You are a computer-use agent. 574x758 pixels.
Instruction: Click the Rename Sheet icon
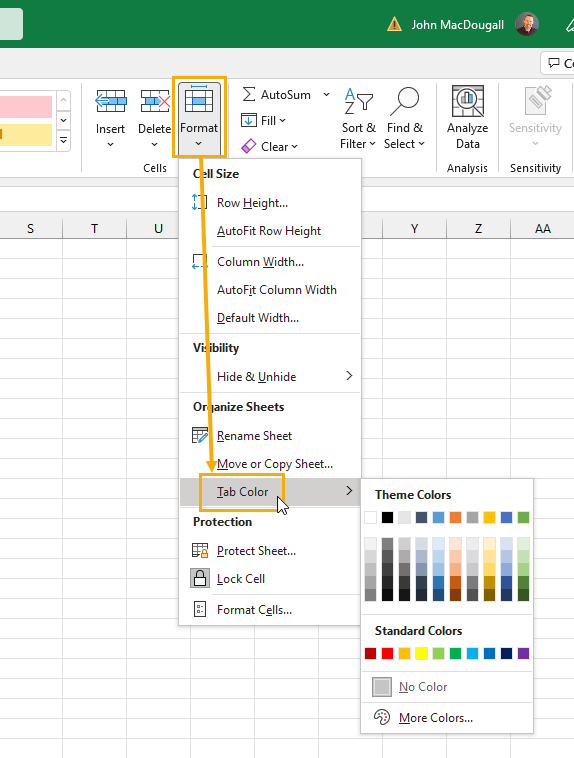pyautogui.click(x=200, y=436)
